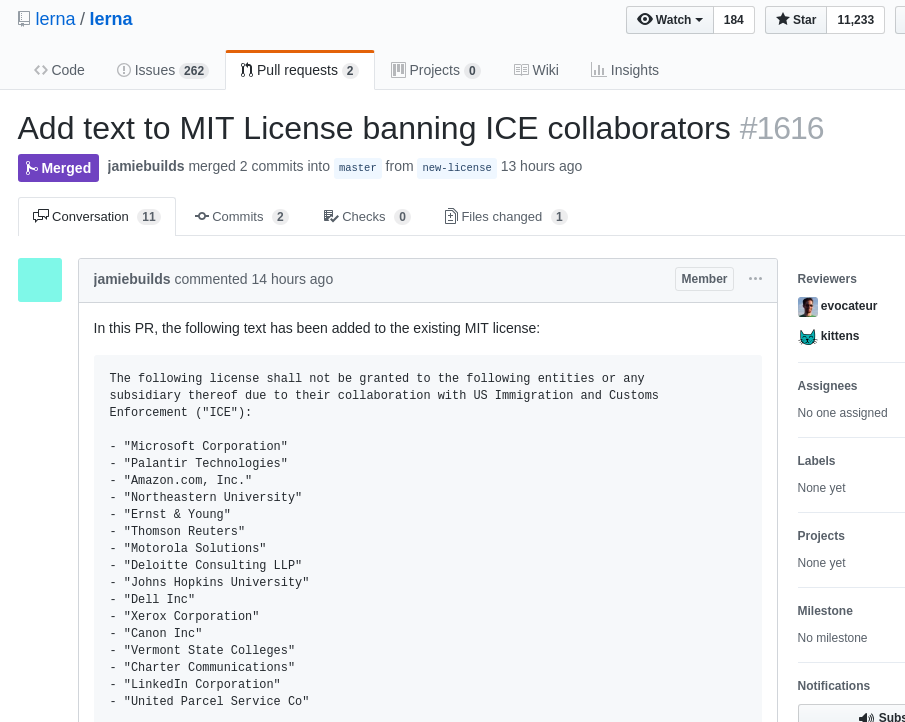
Task: Click the pull request icon in tab
Action: point(246,70)
